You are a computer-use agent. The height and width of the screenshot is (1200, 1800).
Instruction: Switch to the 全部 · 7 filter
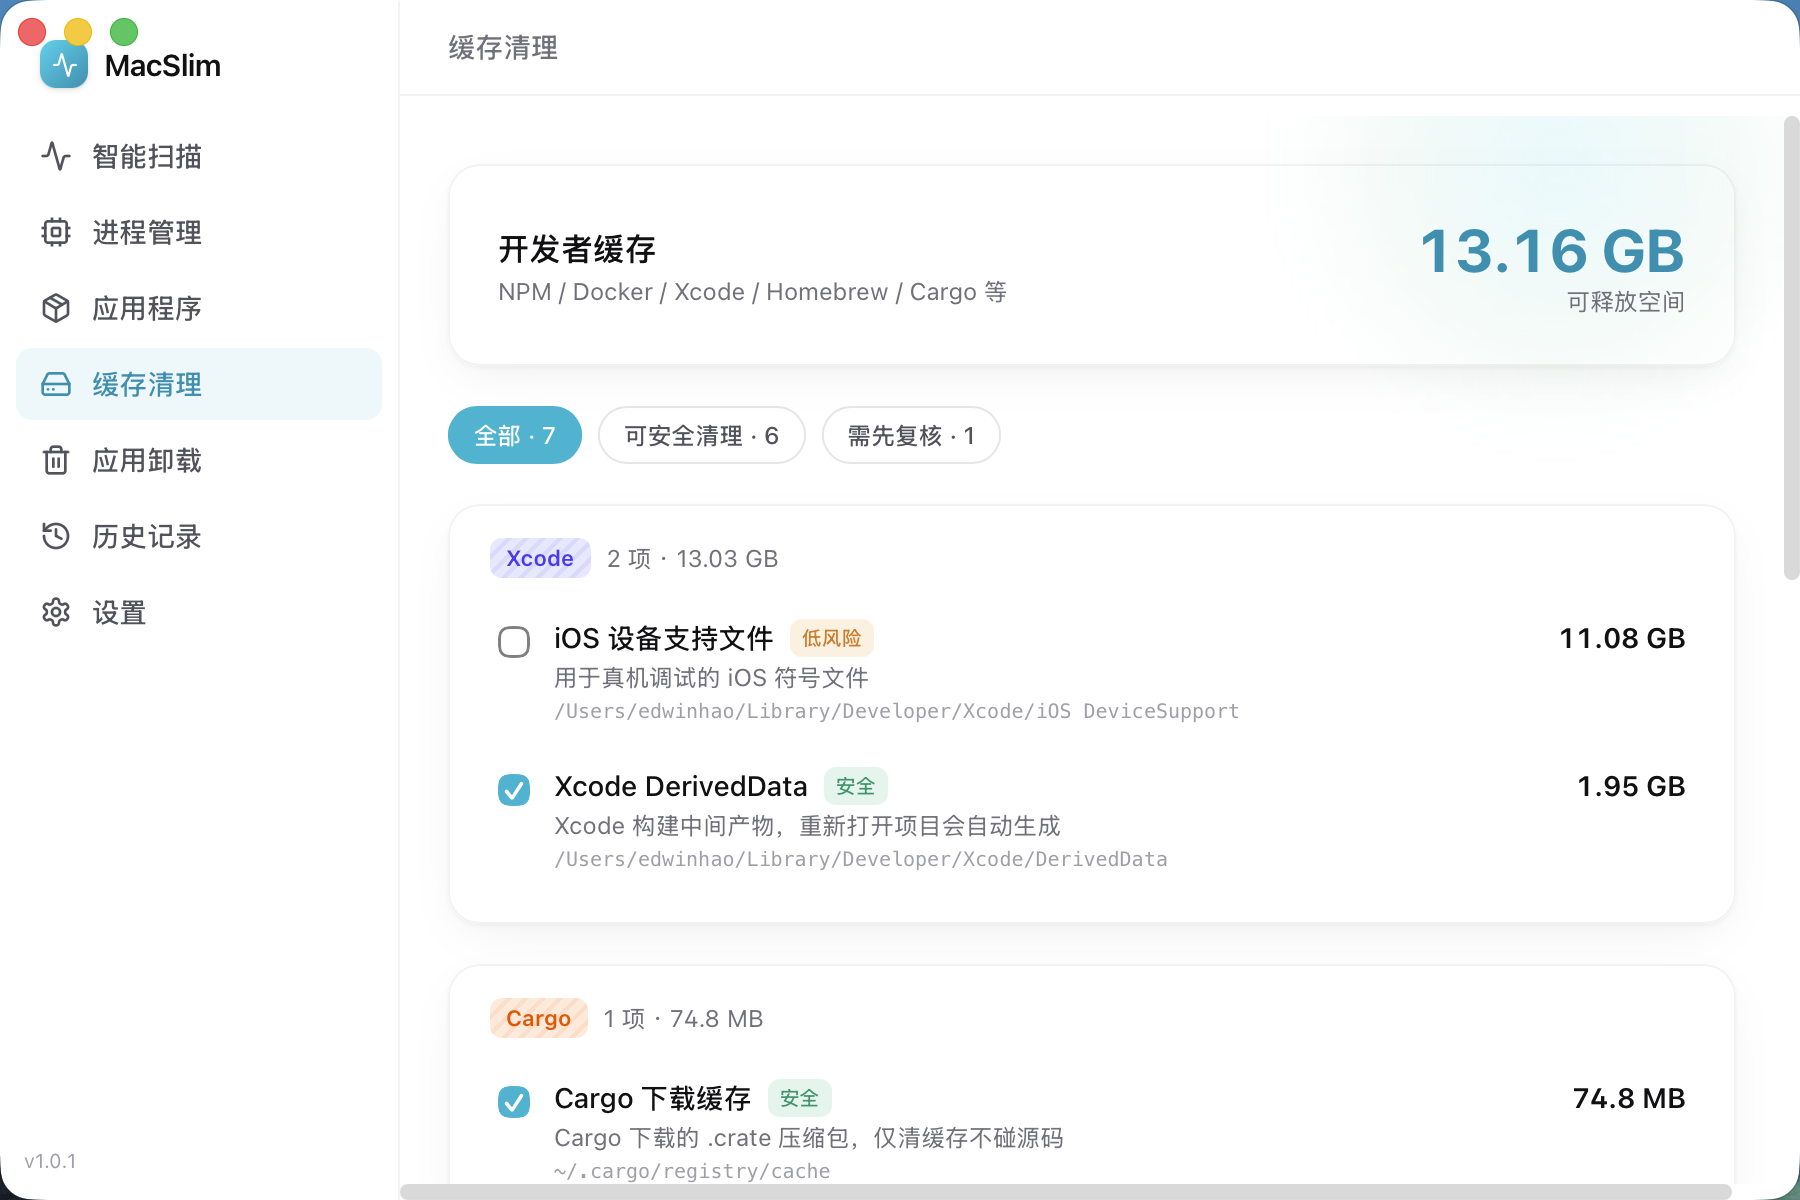(x=515, y=435)
